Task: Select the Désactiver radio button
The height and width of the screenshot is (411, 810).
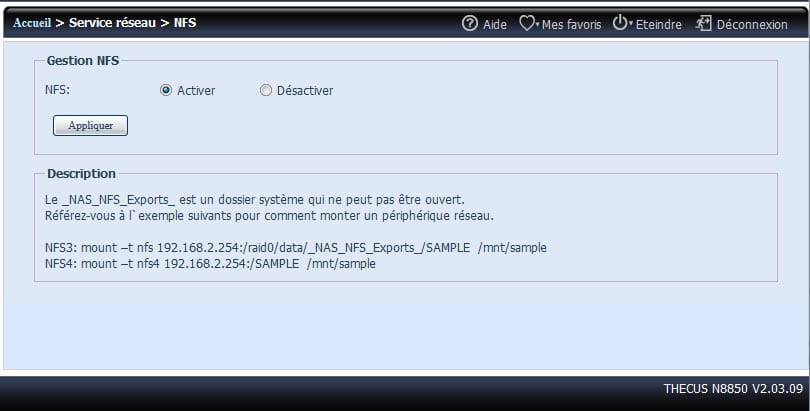Action: [x=266, y=90]
